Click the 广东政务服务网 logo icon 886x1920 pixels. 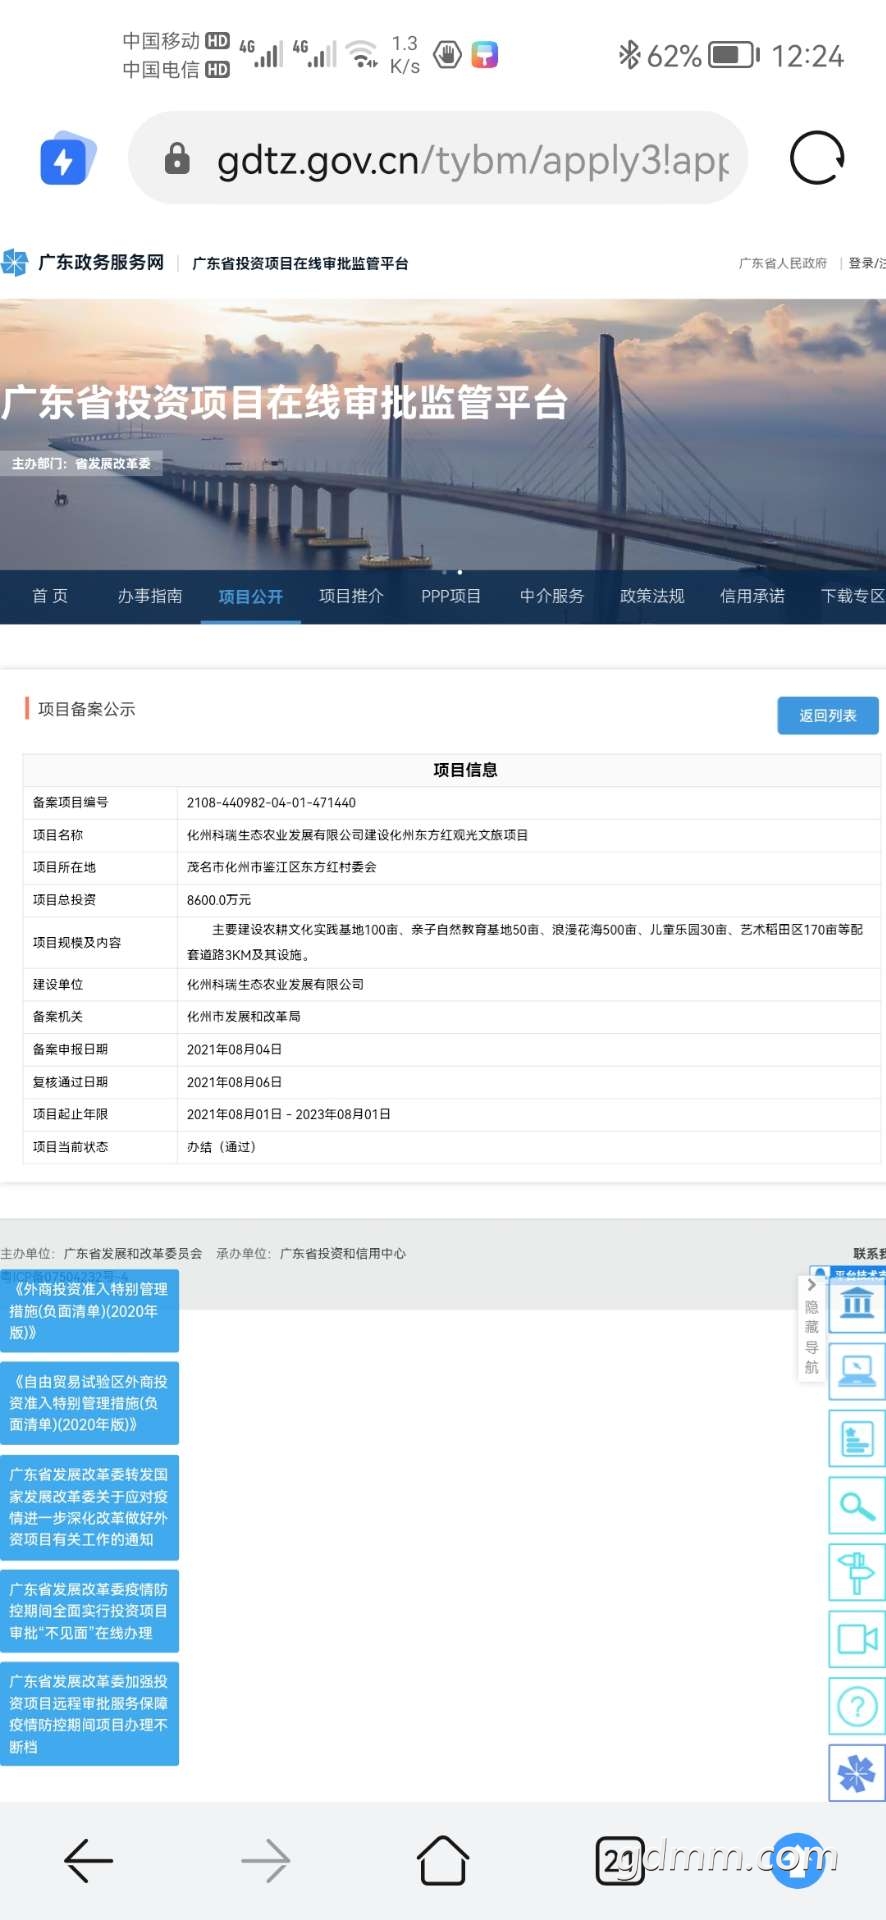(15, 263)
